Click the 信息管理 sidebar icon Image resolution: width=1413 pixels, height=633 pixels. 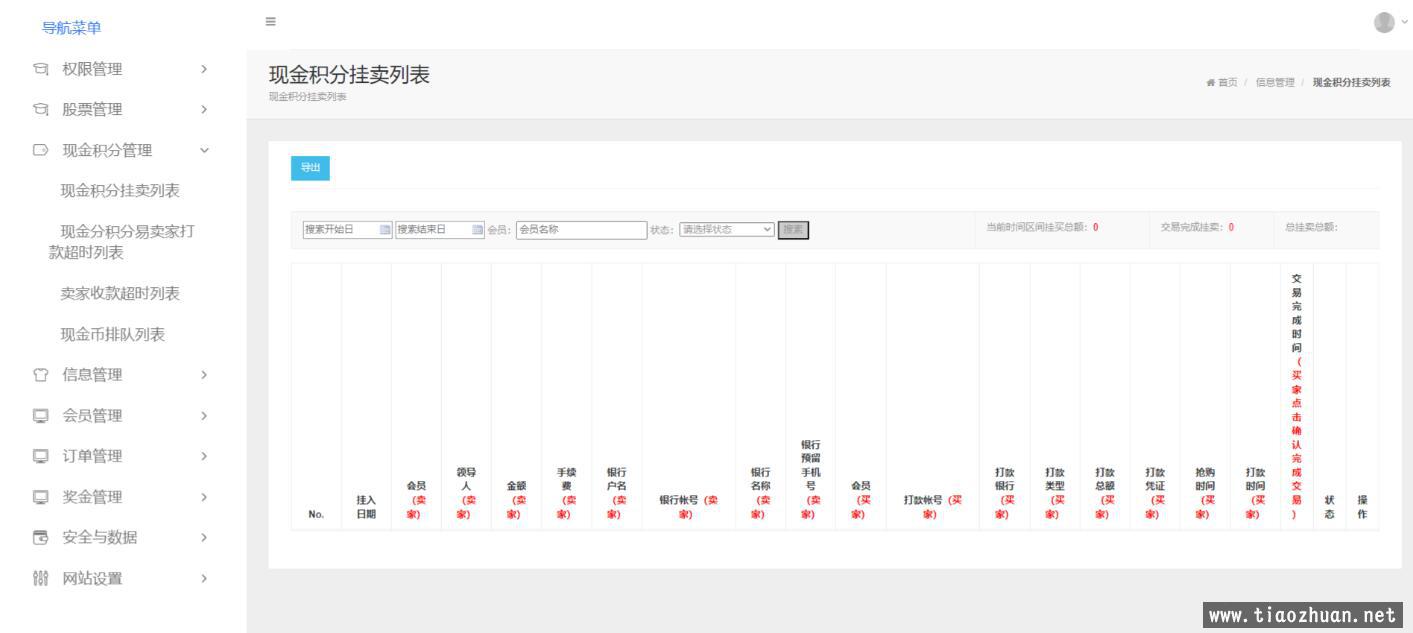41,375
